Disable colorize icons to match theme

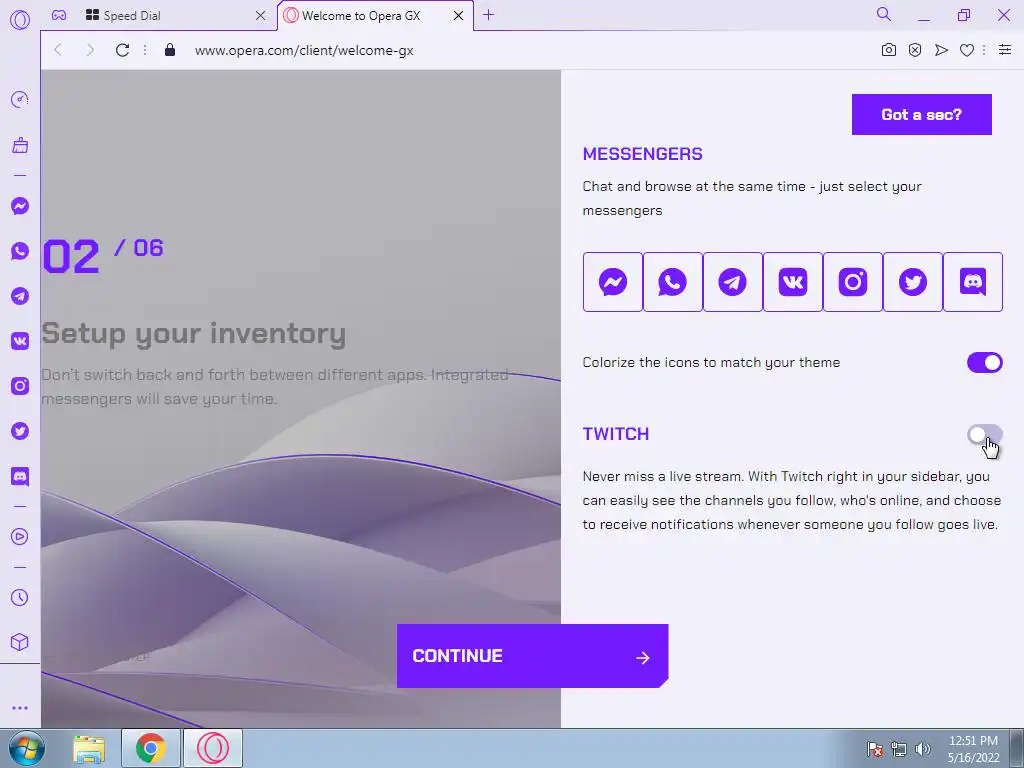985,362
